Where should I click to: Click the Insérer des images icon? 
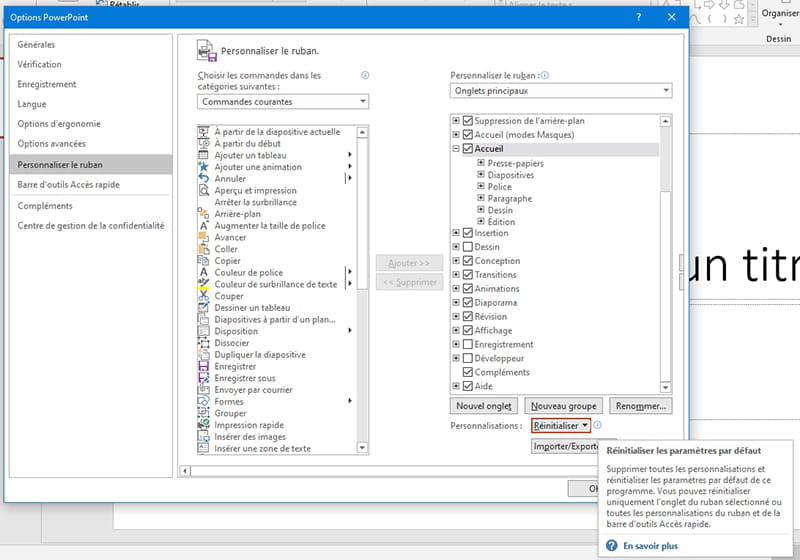pyautogui.click(x=203, y=437)
